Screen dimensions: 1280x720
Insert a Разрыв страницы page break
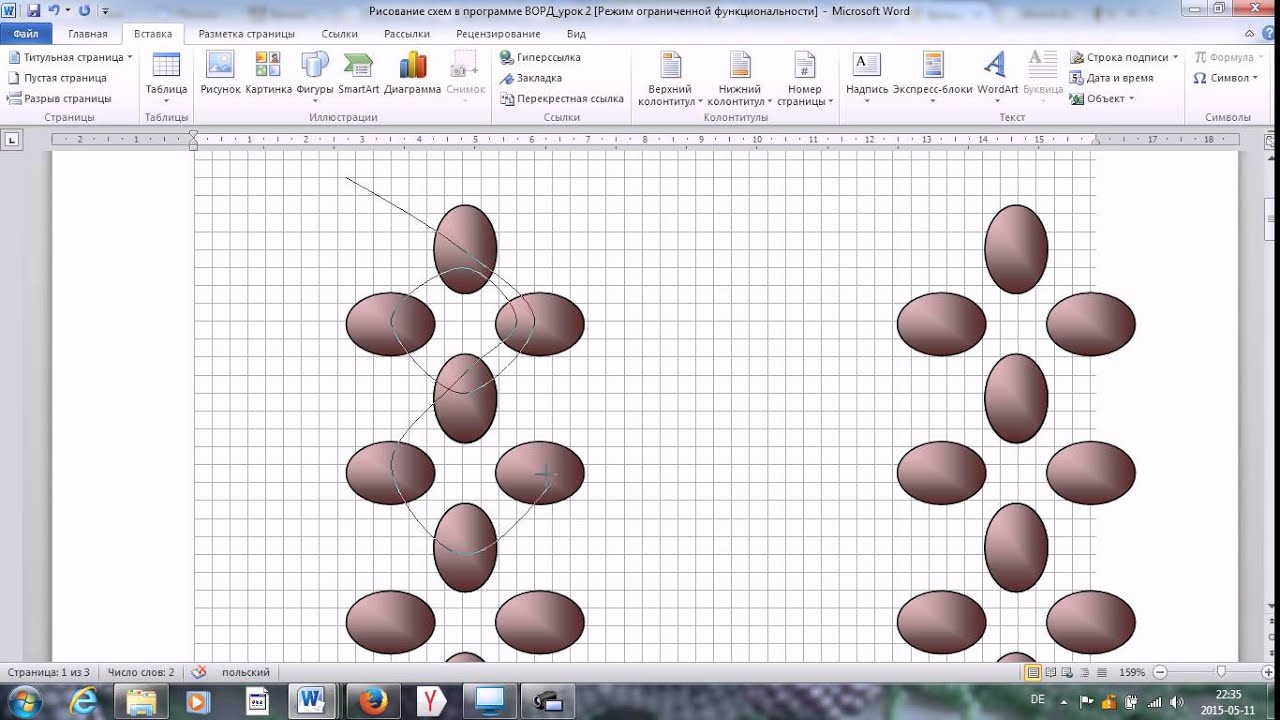[x=60, y=98]
